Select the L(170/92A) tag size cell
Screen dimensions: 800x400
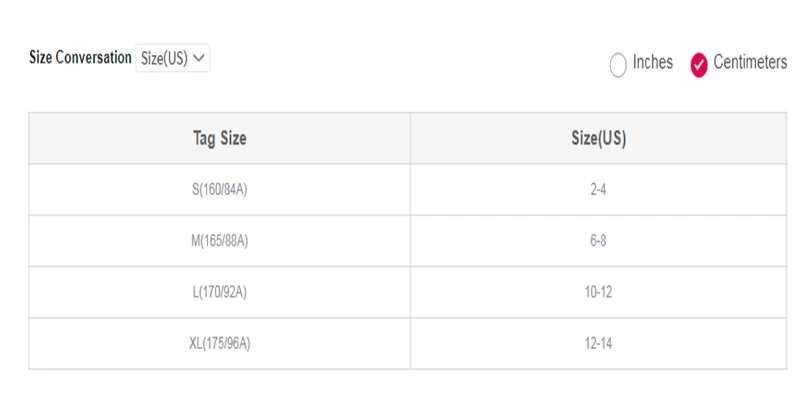click(x=219, y=292)
